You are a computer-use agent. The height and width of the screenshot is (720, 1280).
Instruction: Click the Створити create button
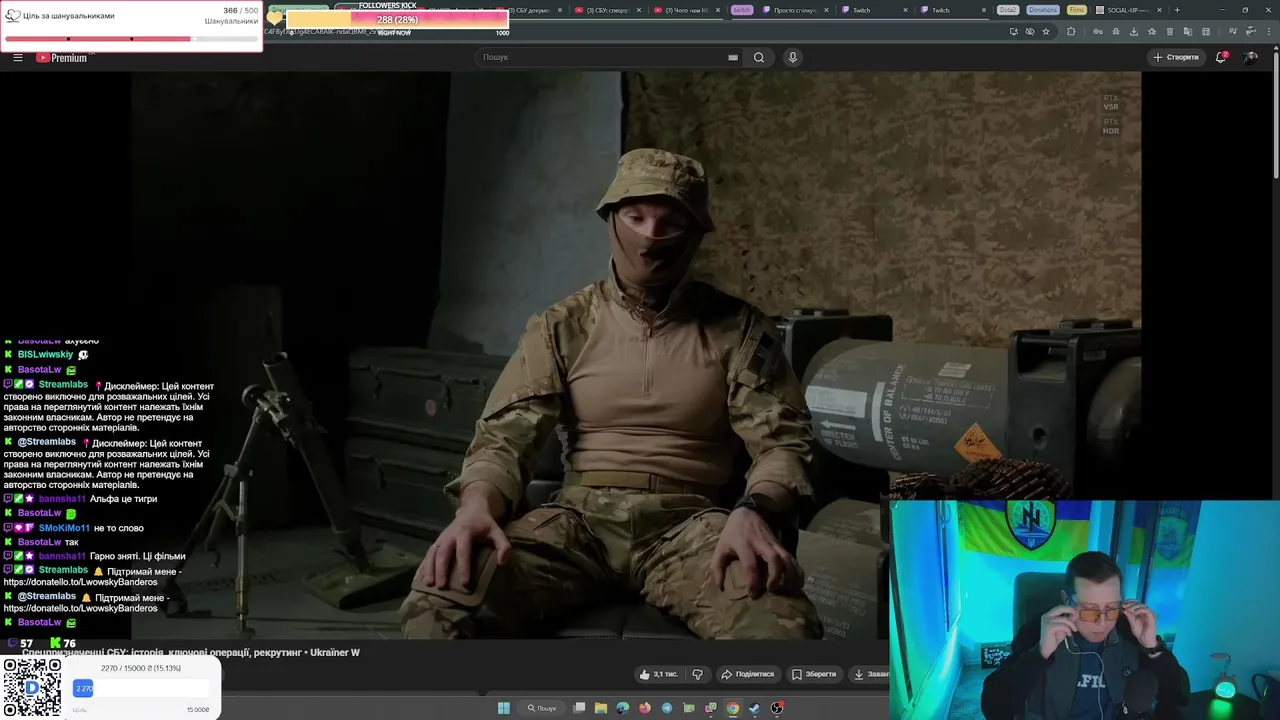(x=1176, y=57)
